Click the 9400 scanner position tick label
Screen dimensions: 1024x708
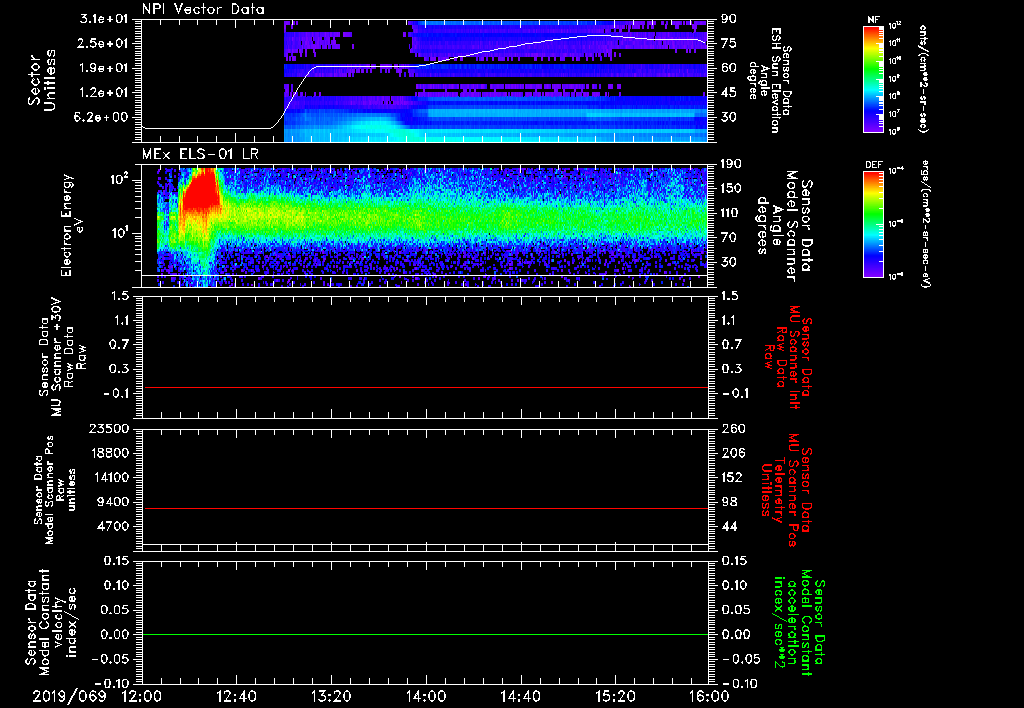pyautogui.click(x=113, y=502)
